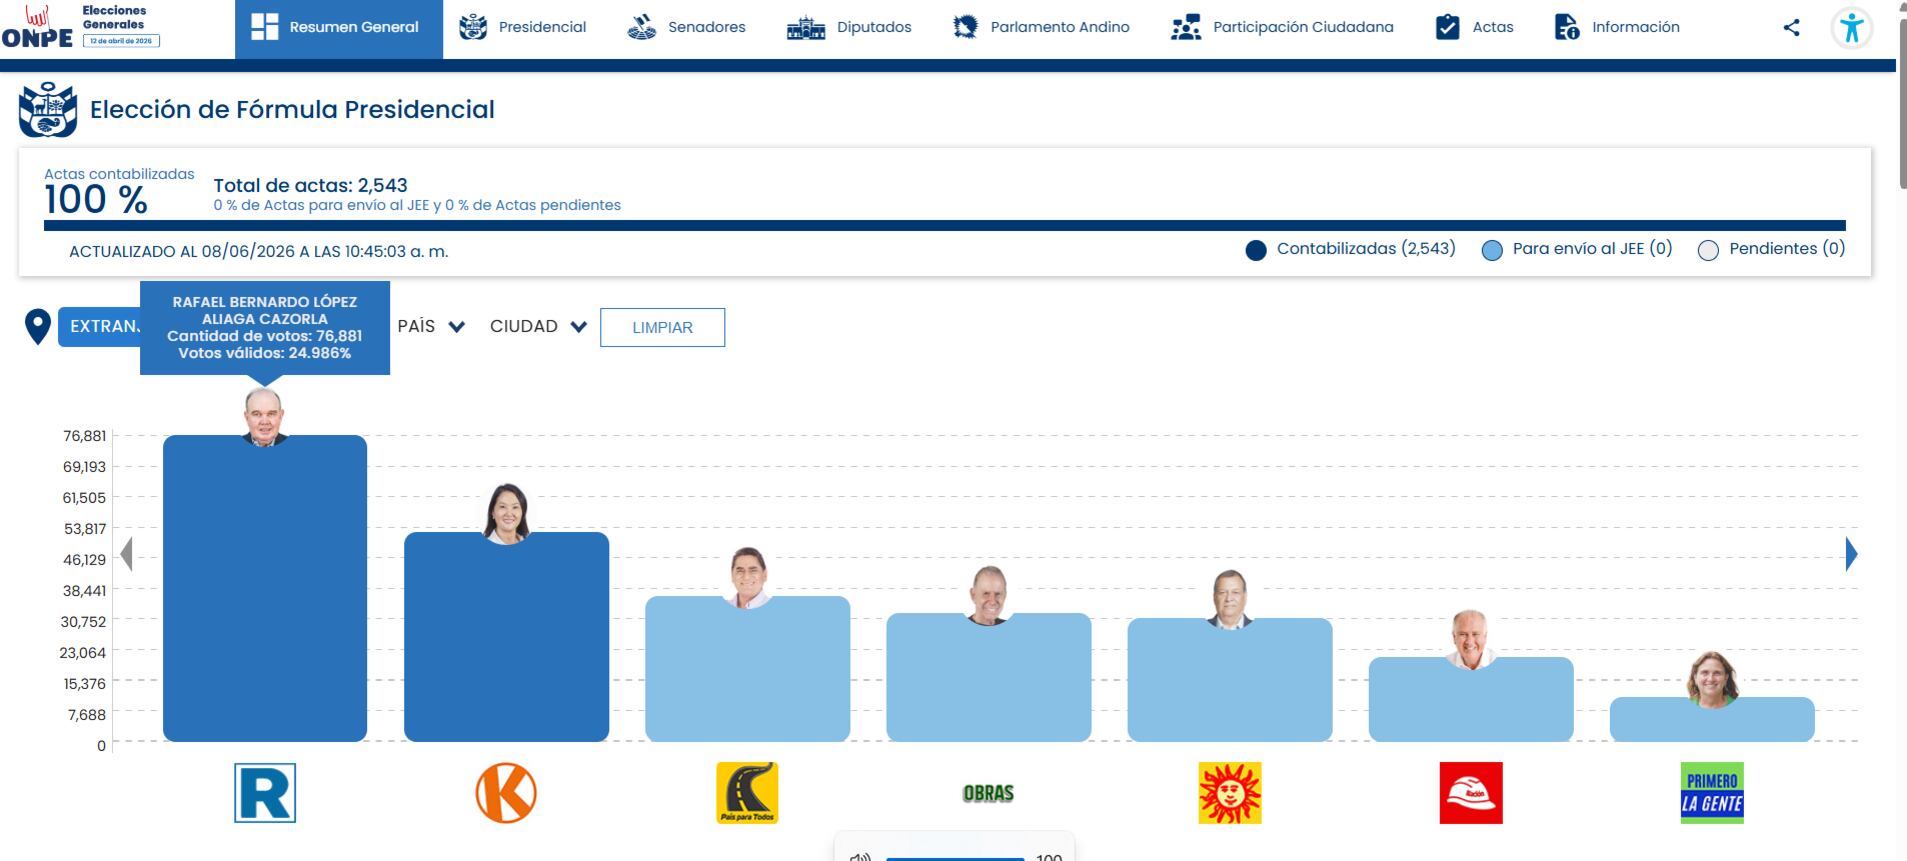
Task: Open the EXTRANJERO scope selector
Action: 100,327
